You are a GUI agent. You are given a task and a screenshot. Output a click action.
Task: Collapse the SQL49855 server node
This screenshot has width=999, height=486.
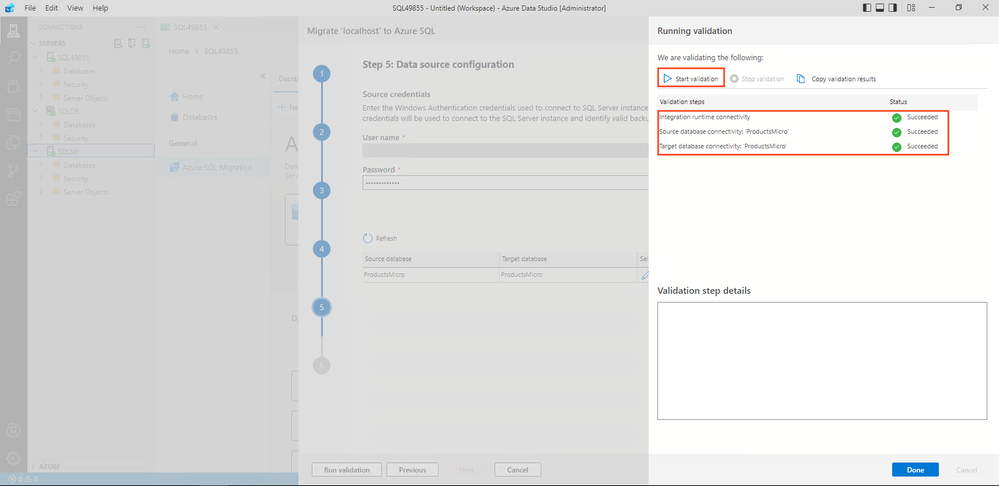click(36, 57)
